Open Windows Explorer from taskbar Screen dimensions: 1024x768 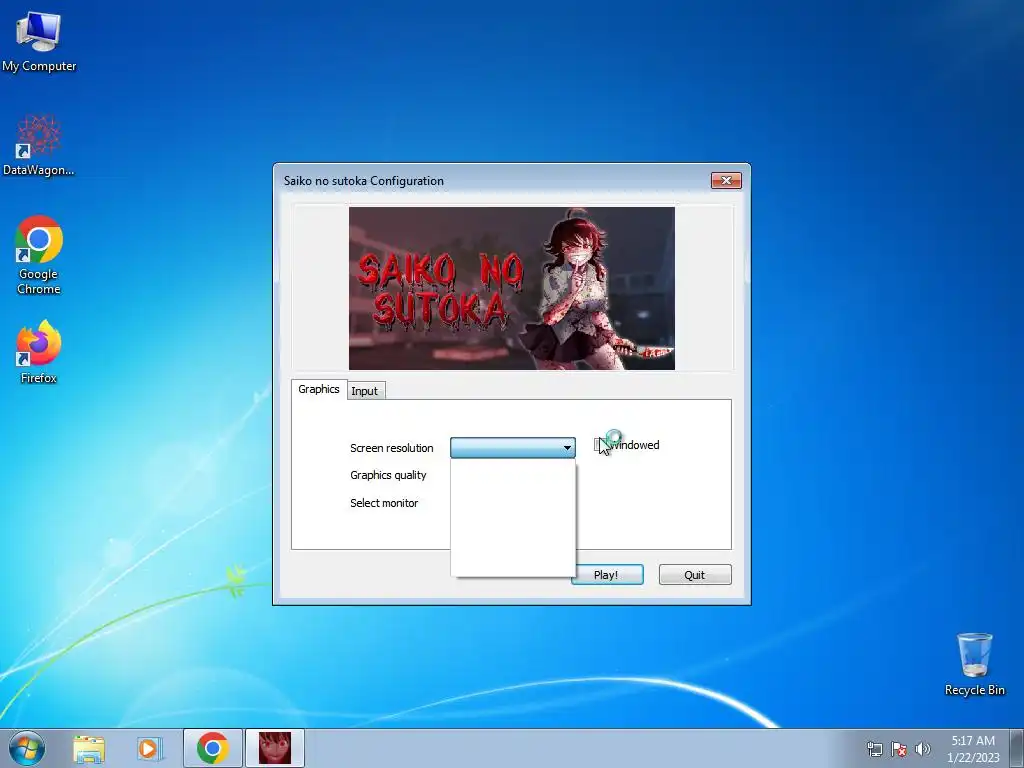tap(89, 748)
